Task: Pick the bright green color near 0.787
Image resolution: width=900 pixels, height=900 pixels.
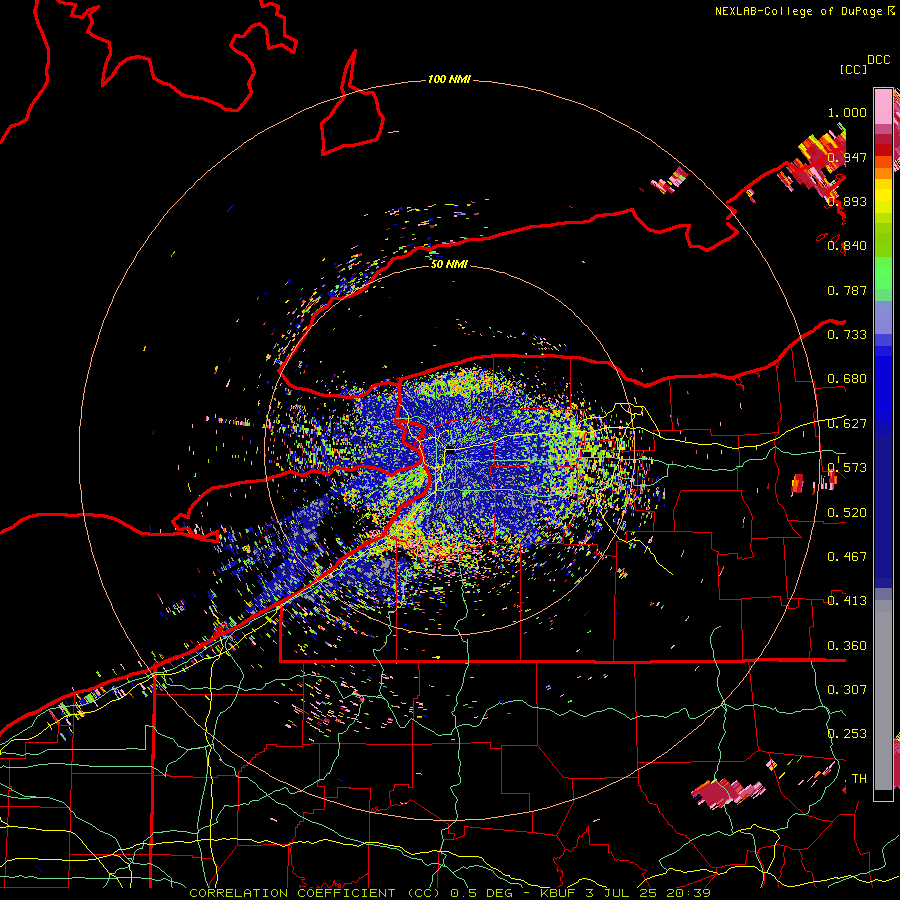Action: tap(883, 276)
